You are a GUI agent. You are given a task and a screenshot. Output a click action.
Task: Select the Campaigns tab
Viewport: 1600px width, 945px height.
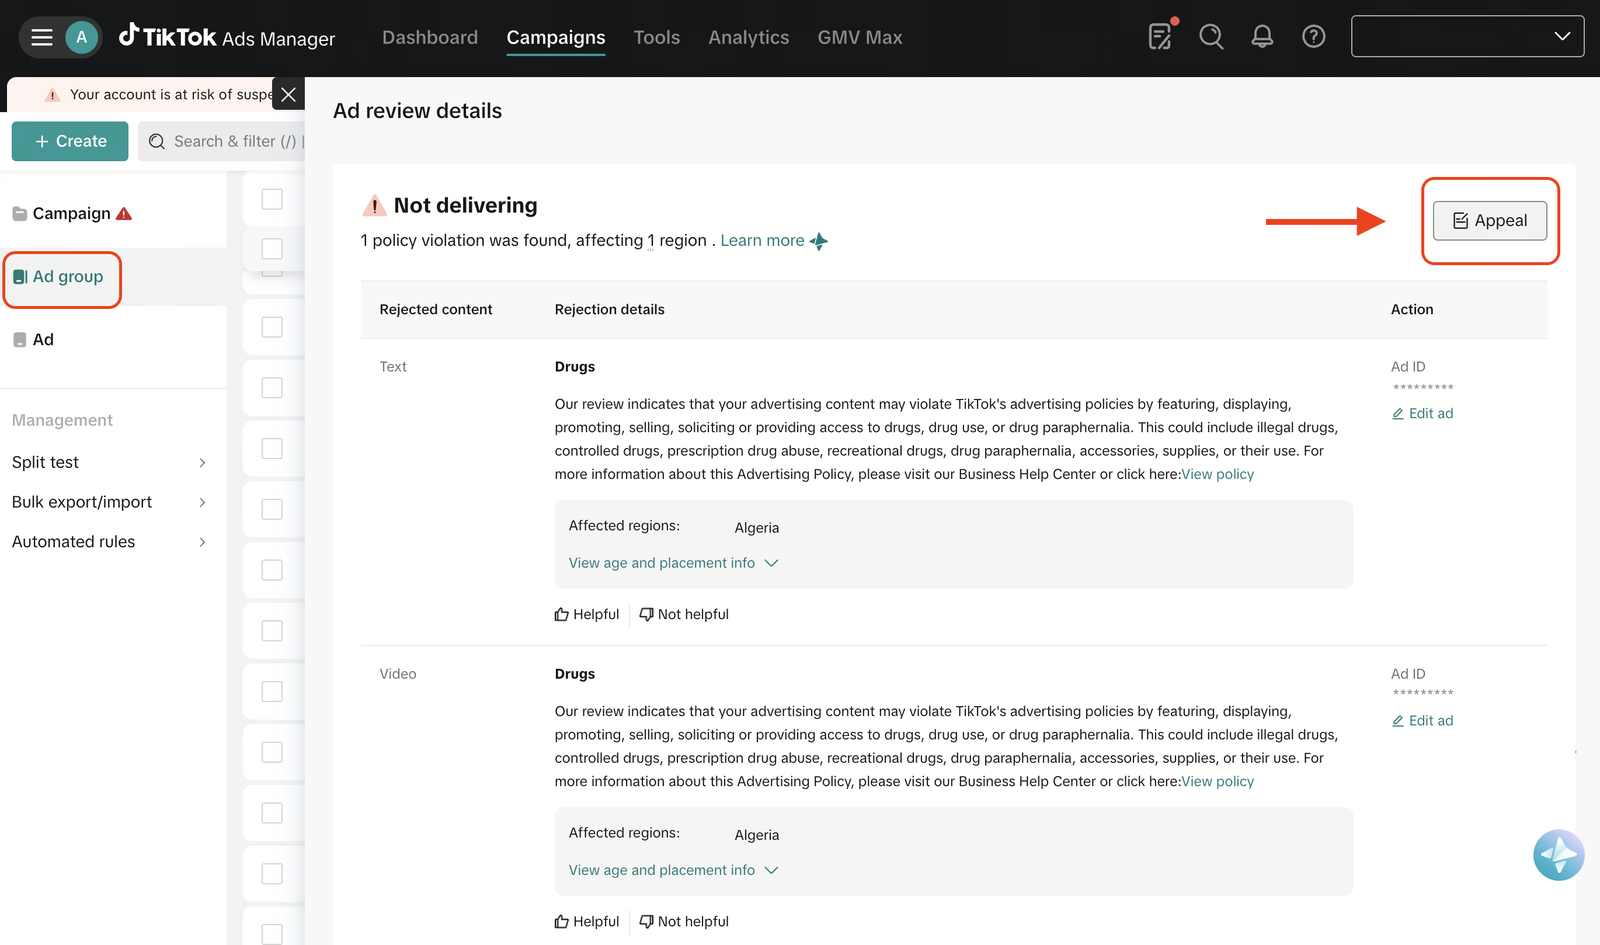(556, 38)
